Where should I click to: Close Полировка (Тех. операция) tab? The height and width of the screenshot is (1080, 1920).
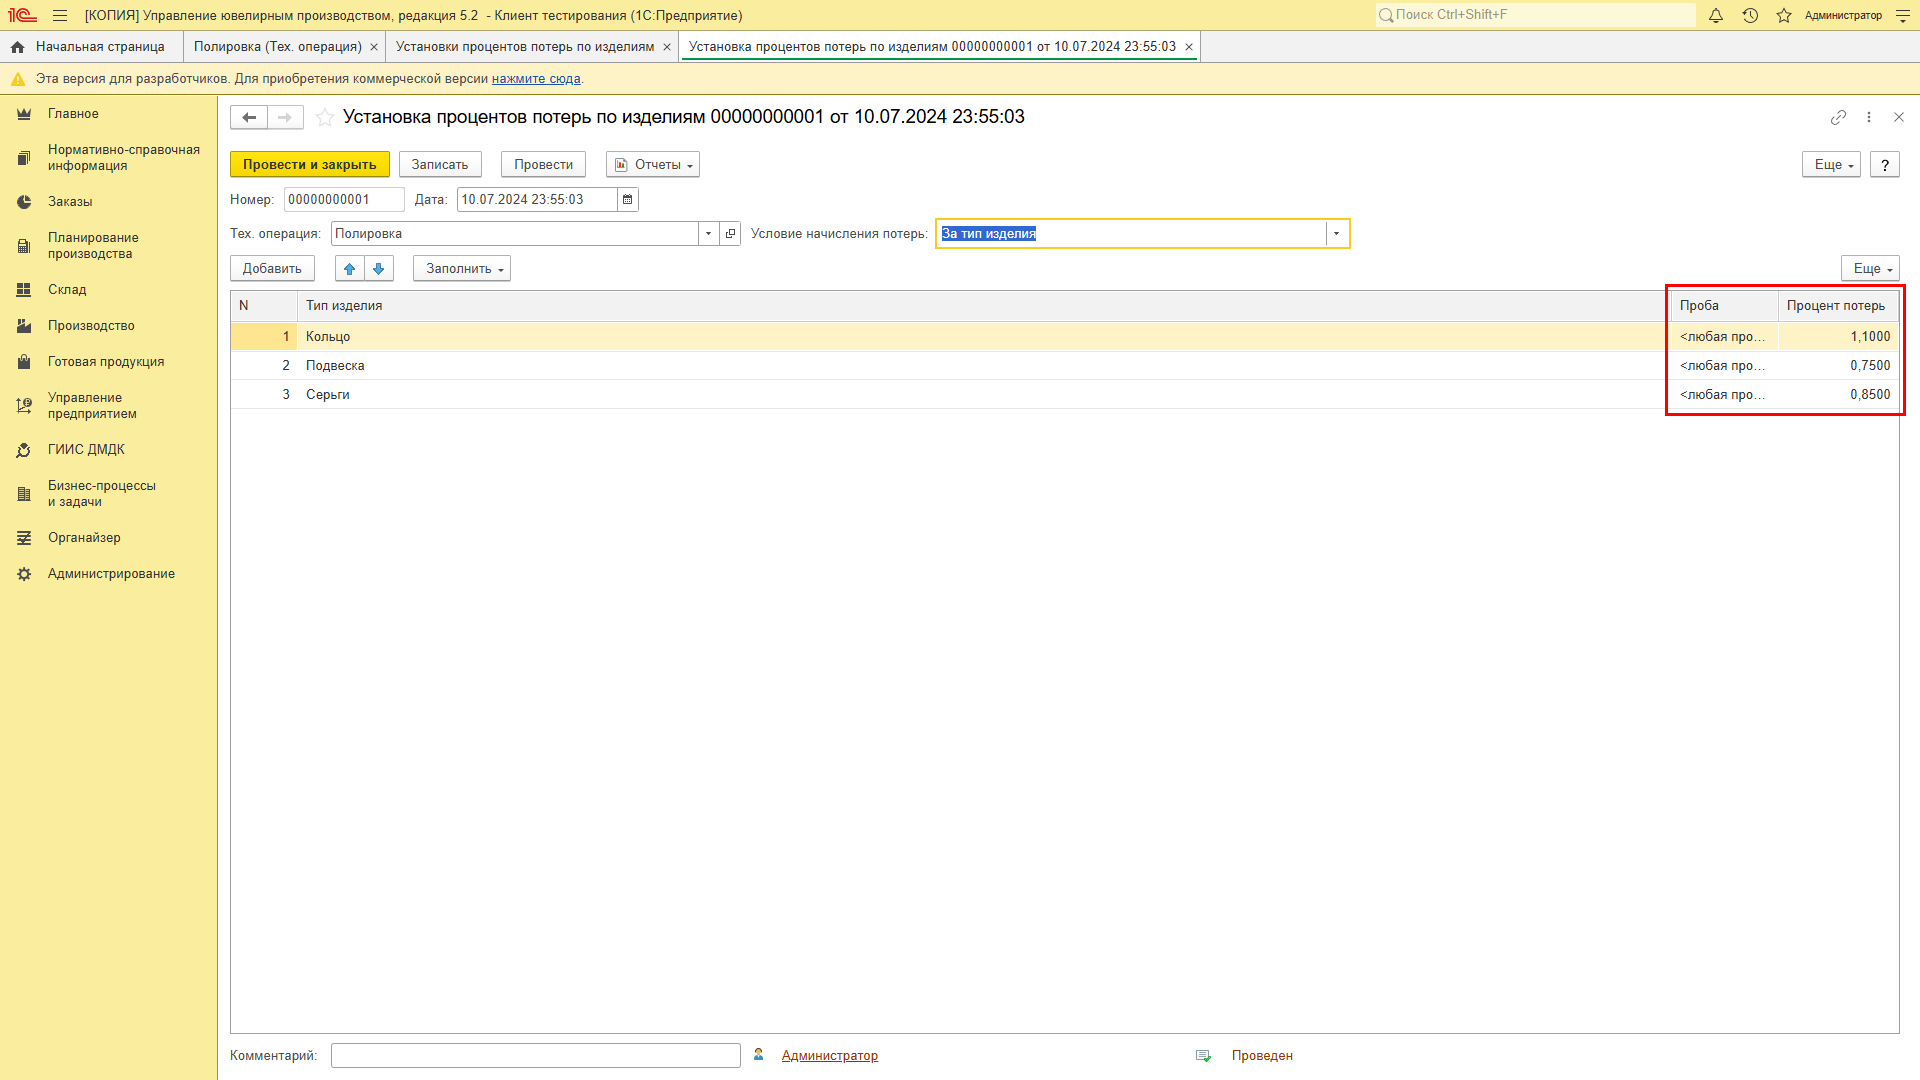374,47
